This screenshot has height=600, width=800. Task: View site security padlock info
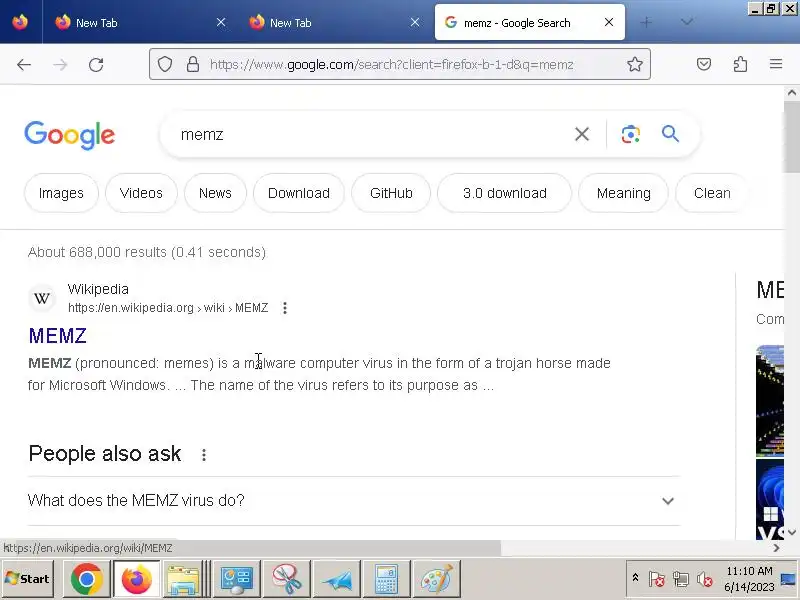point(193,64)
